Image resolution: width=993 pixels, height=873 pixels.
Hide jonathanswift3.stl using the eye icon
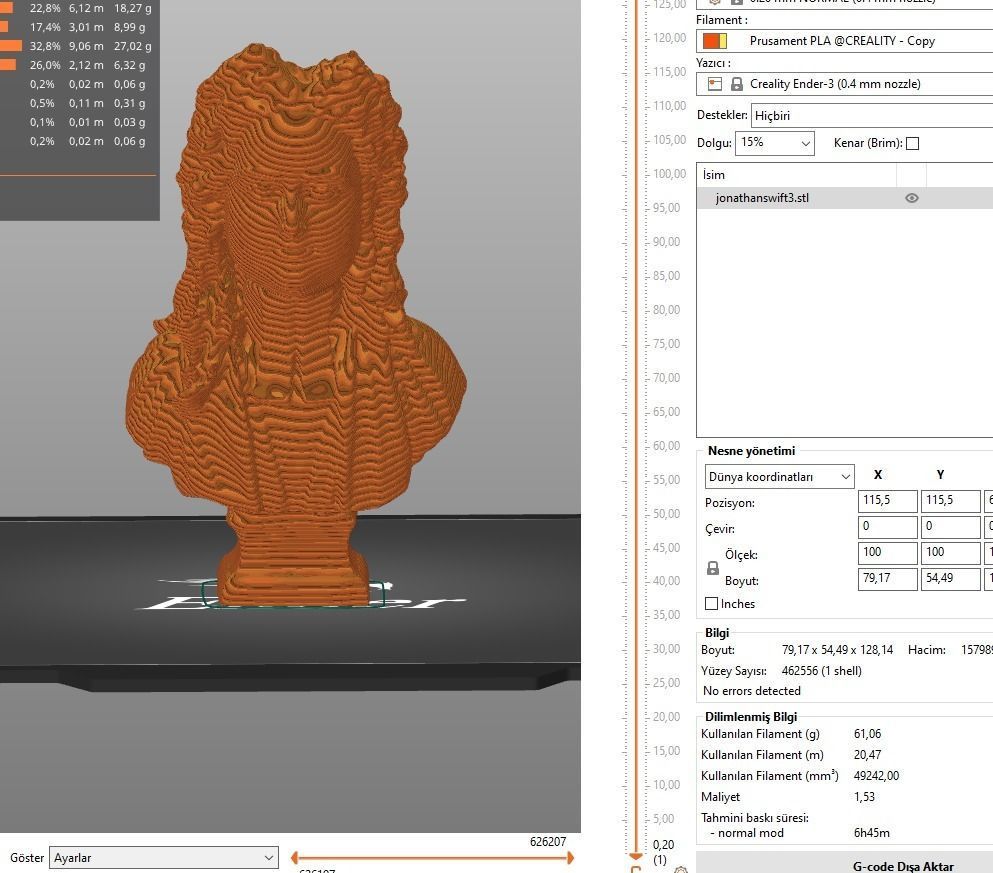point(911,198)
